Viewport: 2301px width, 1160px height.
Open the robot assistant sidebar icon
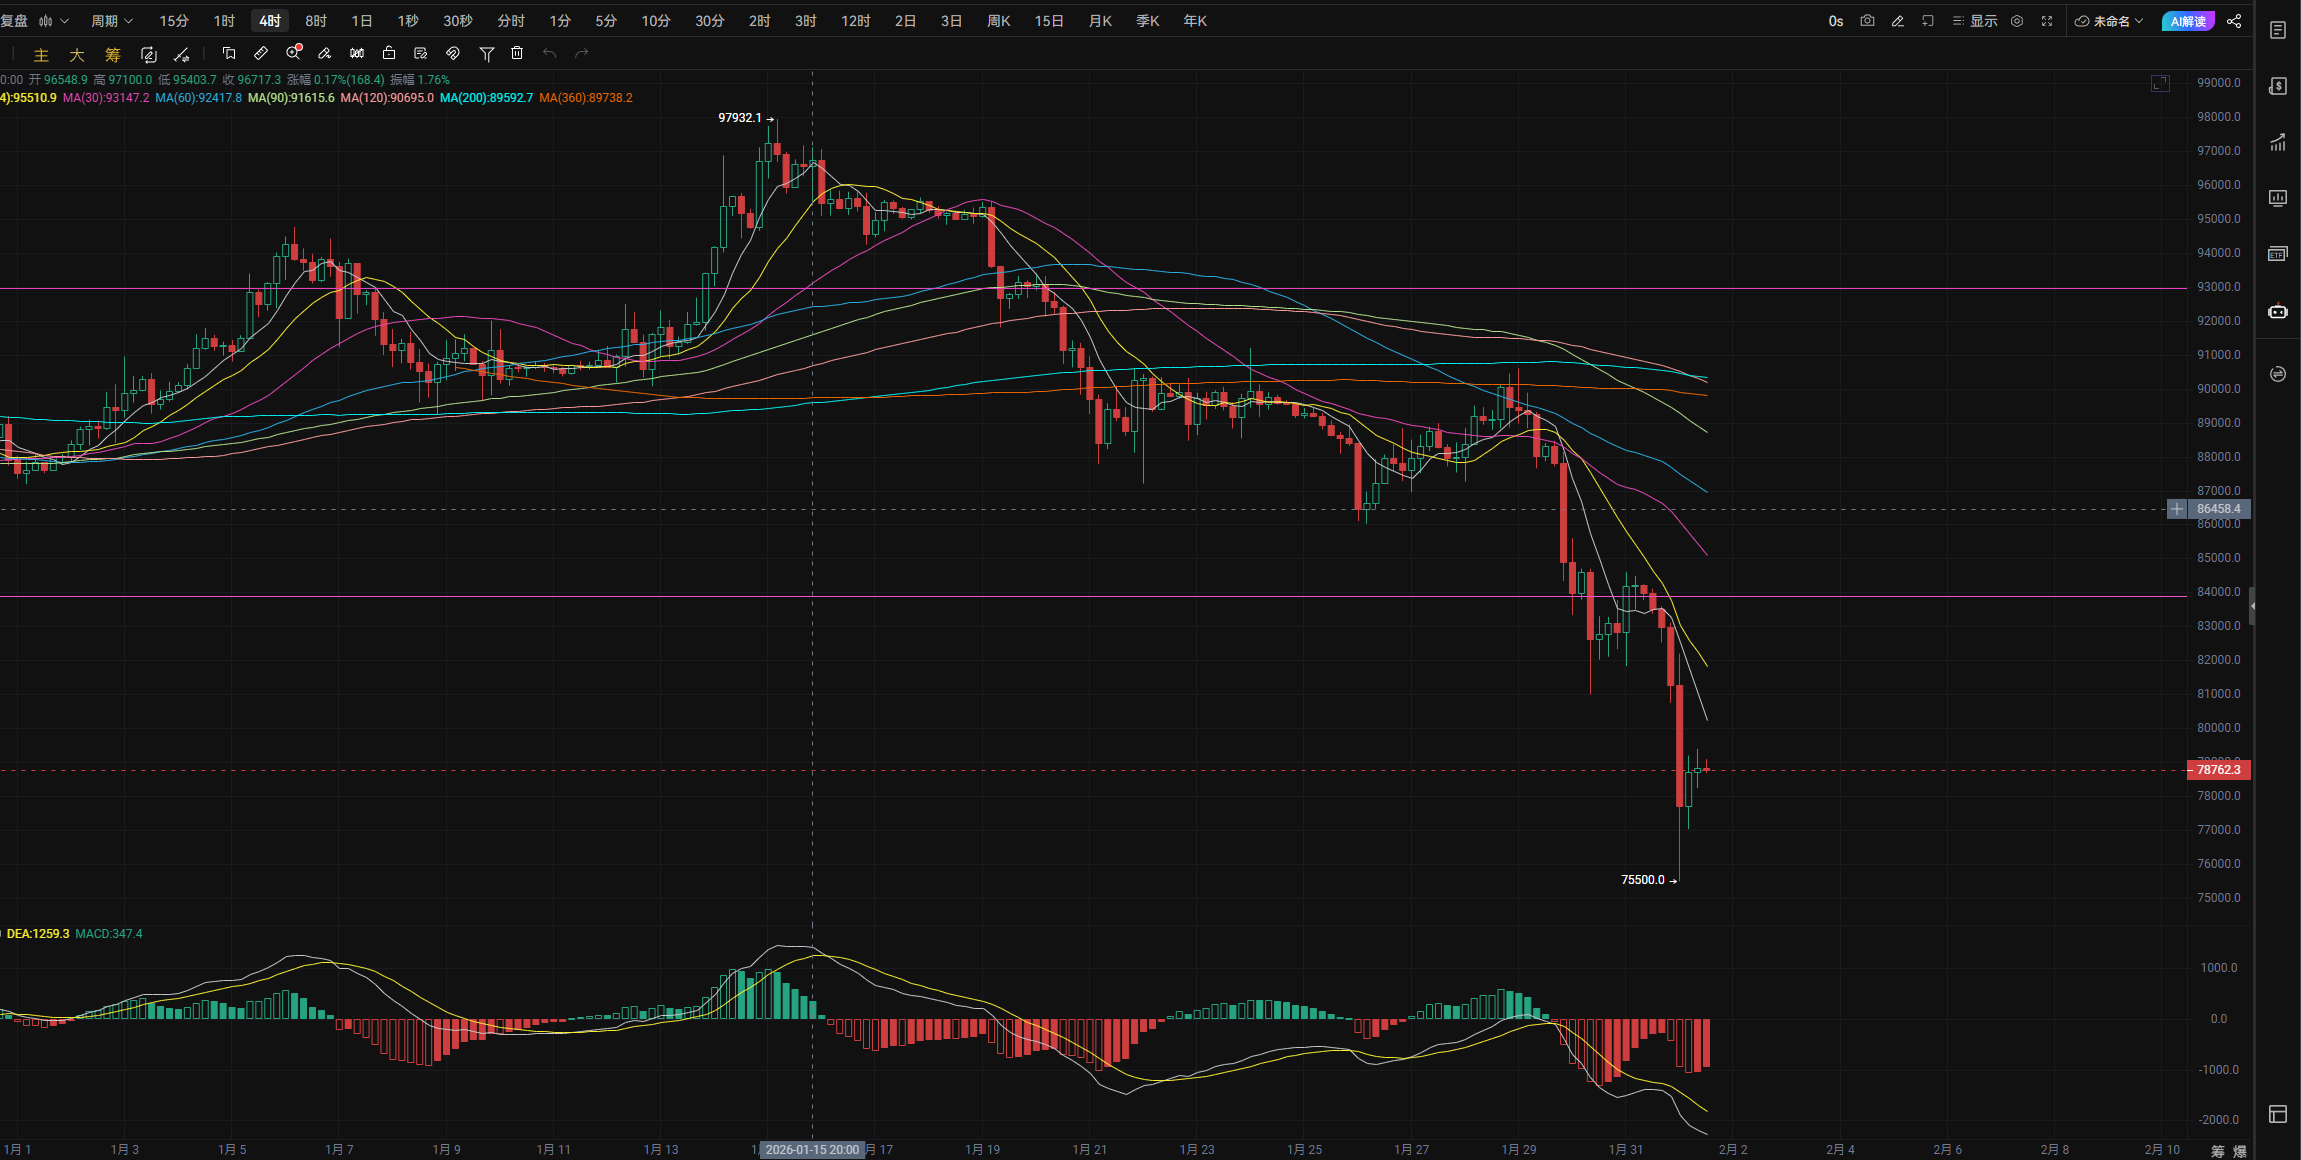2278,311
